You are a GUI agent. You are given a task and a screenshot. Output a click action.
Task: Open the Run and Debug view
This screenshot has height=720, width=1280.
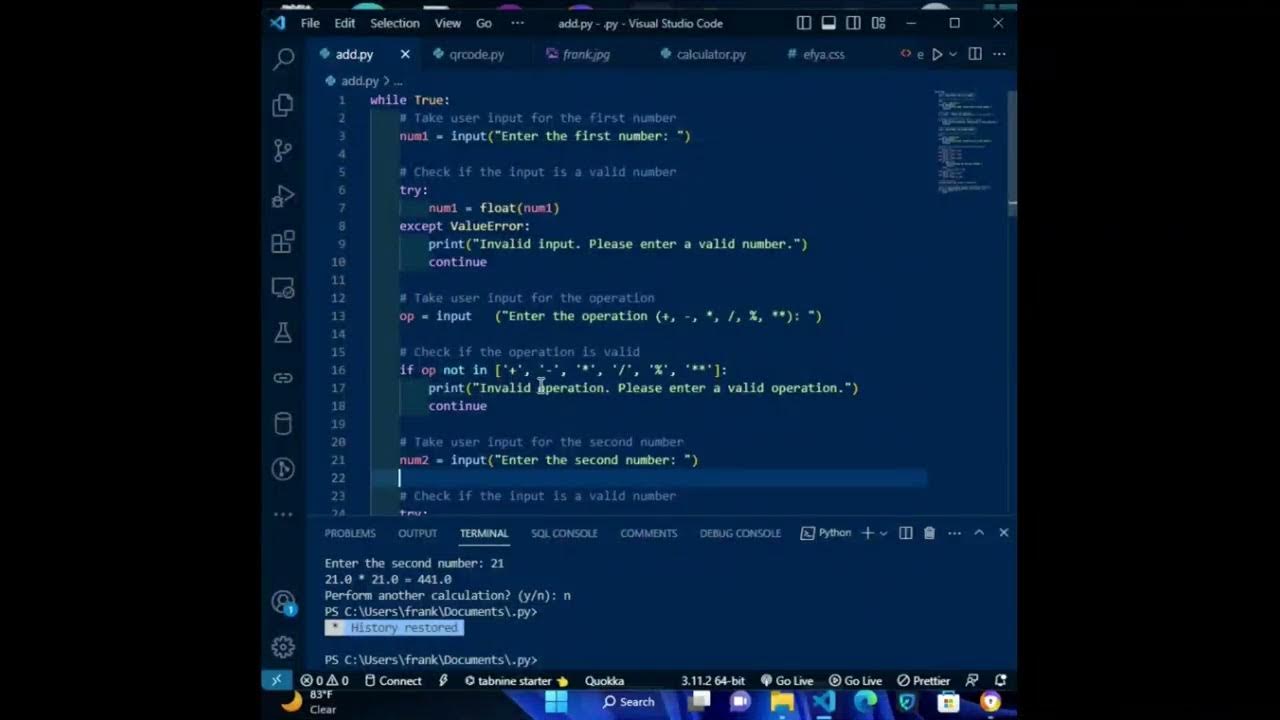283,197
